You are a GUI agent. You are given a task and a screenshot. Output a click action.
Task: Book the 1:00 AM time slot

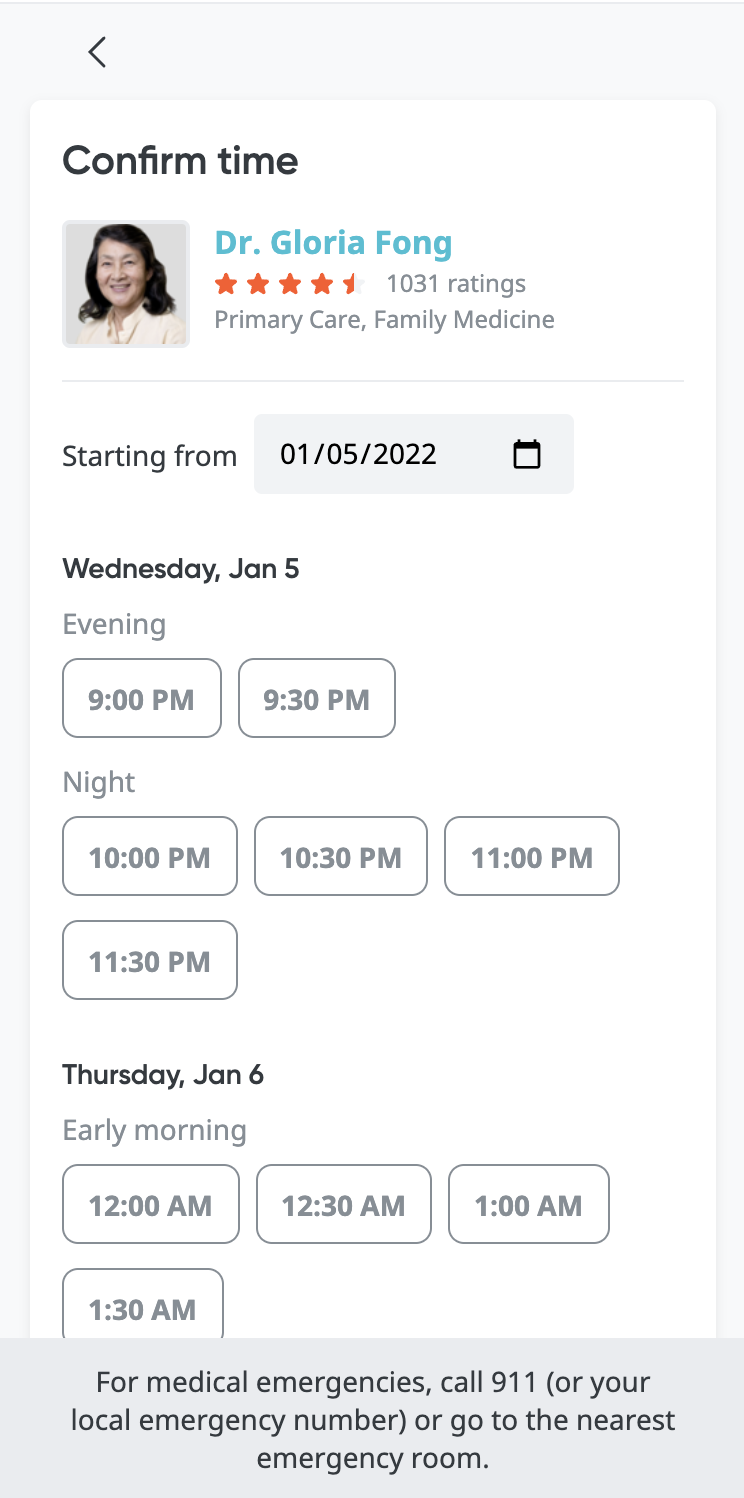[528, 1205]
